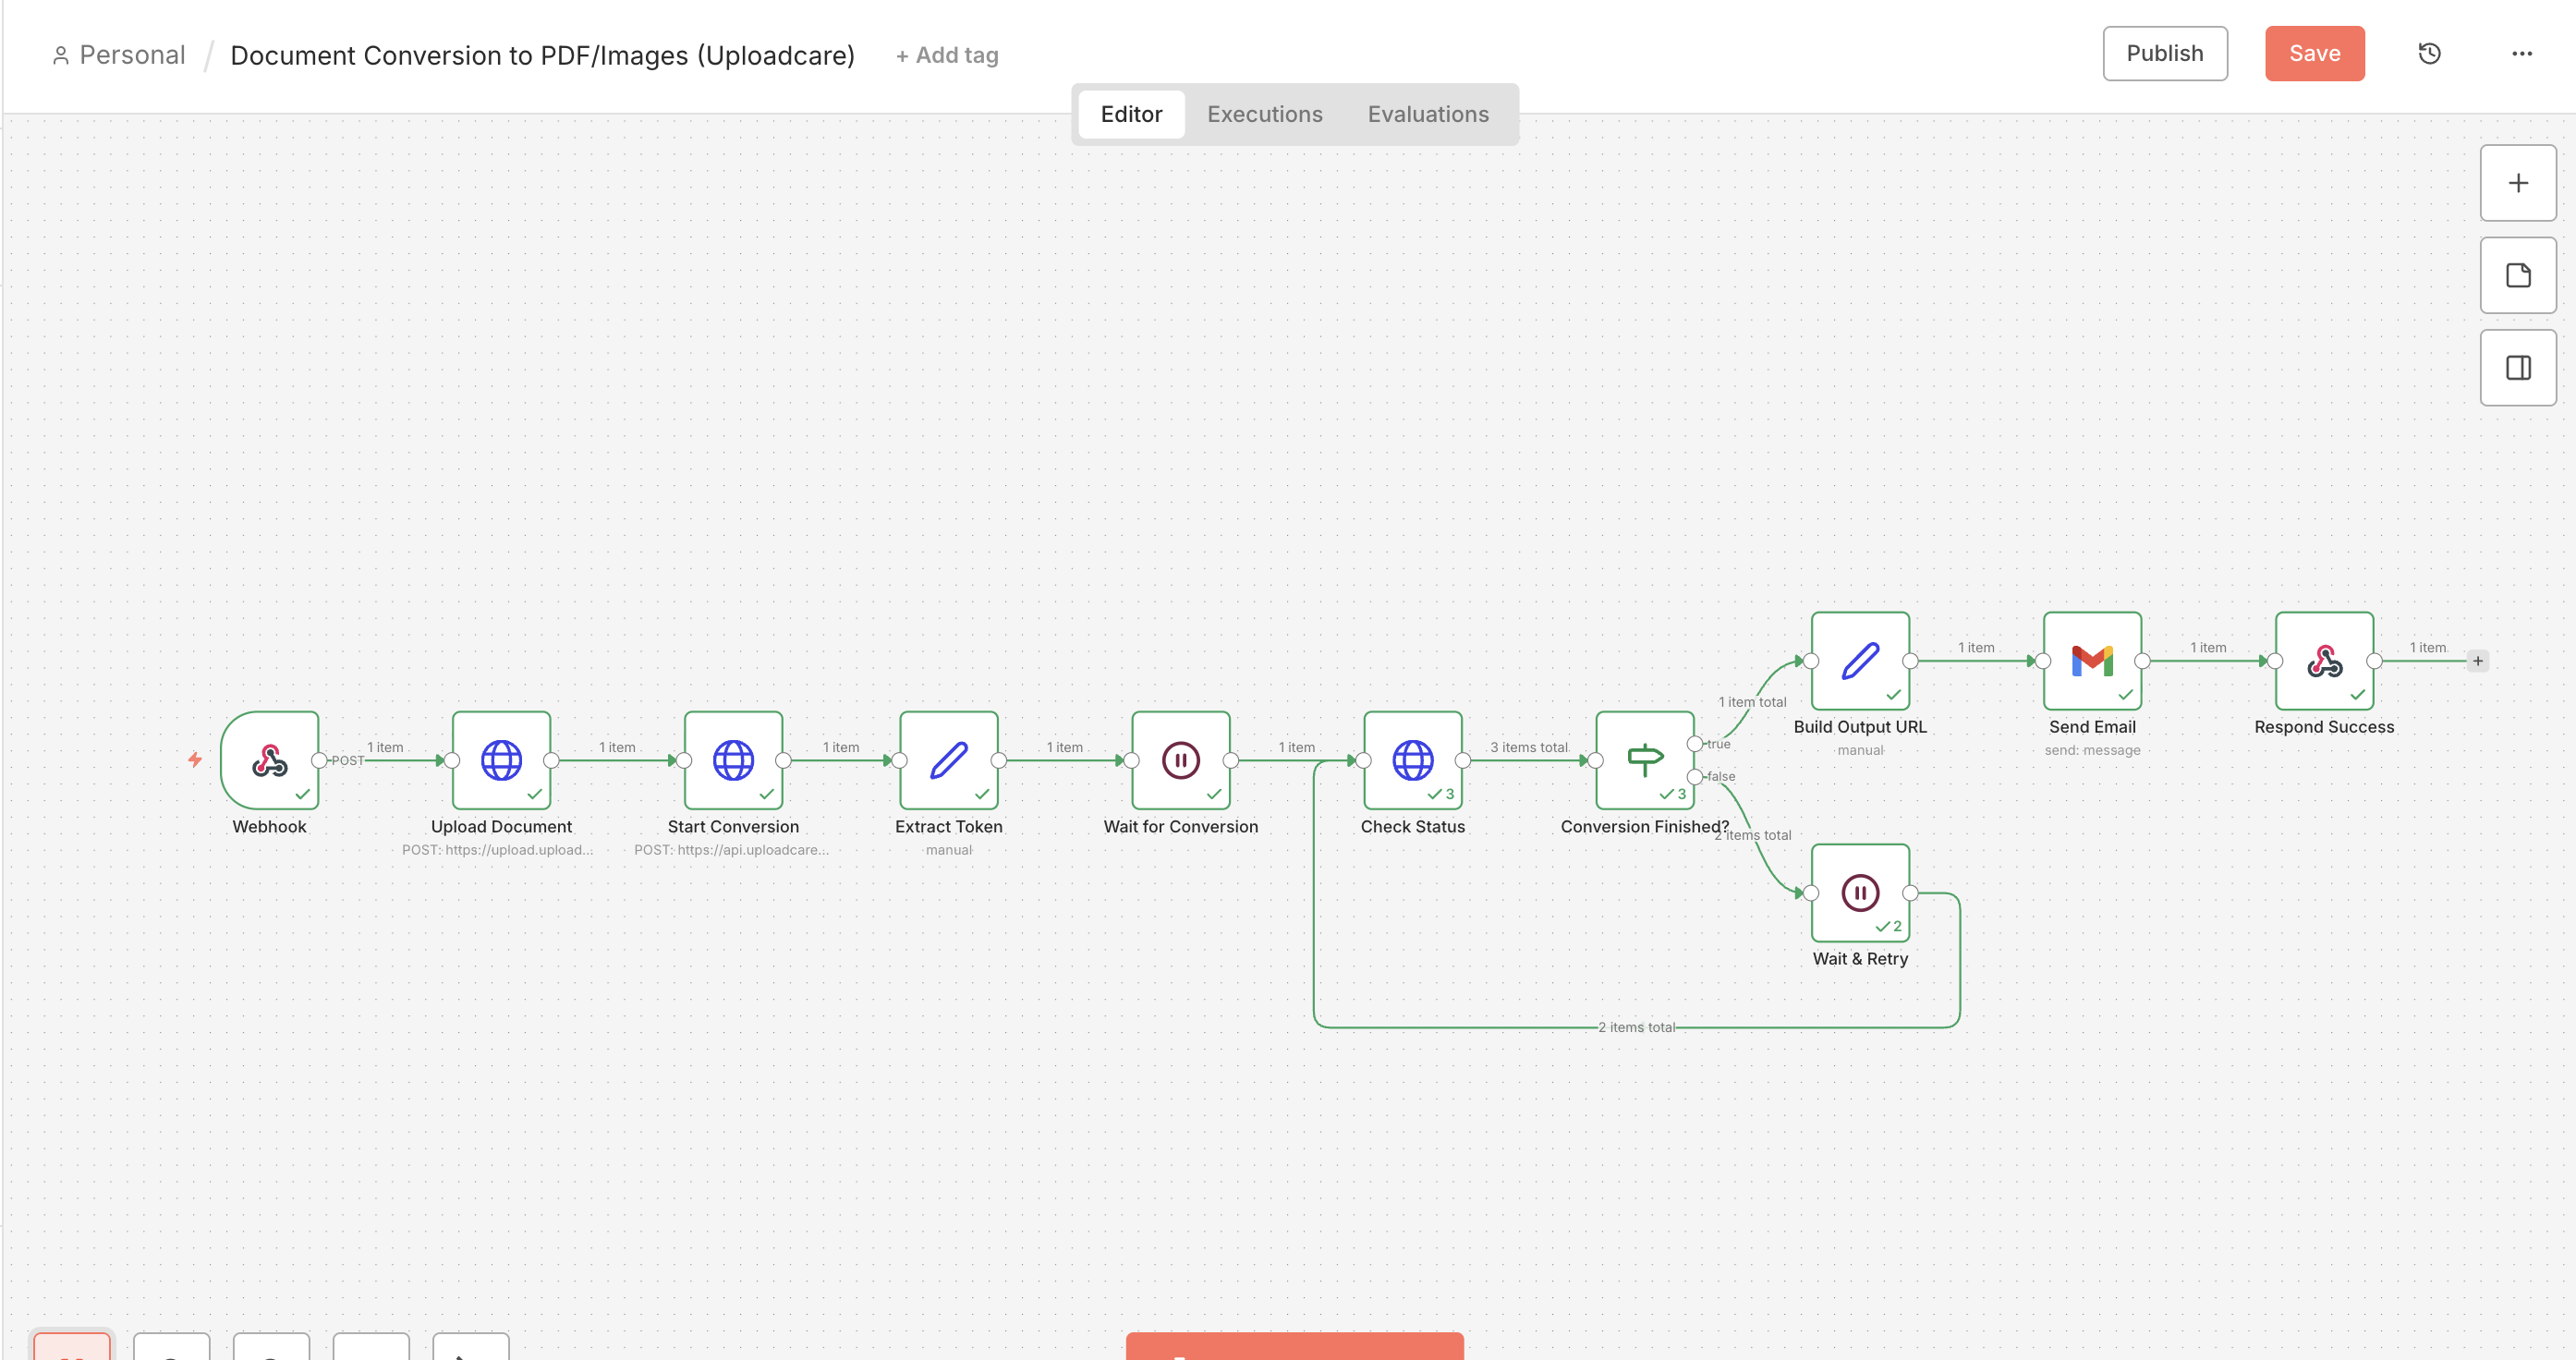This screenshot has height=1360, width=2576.
Task: Select the Wait for Conversion pause node
Action: (x=1181, y=760)
